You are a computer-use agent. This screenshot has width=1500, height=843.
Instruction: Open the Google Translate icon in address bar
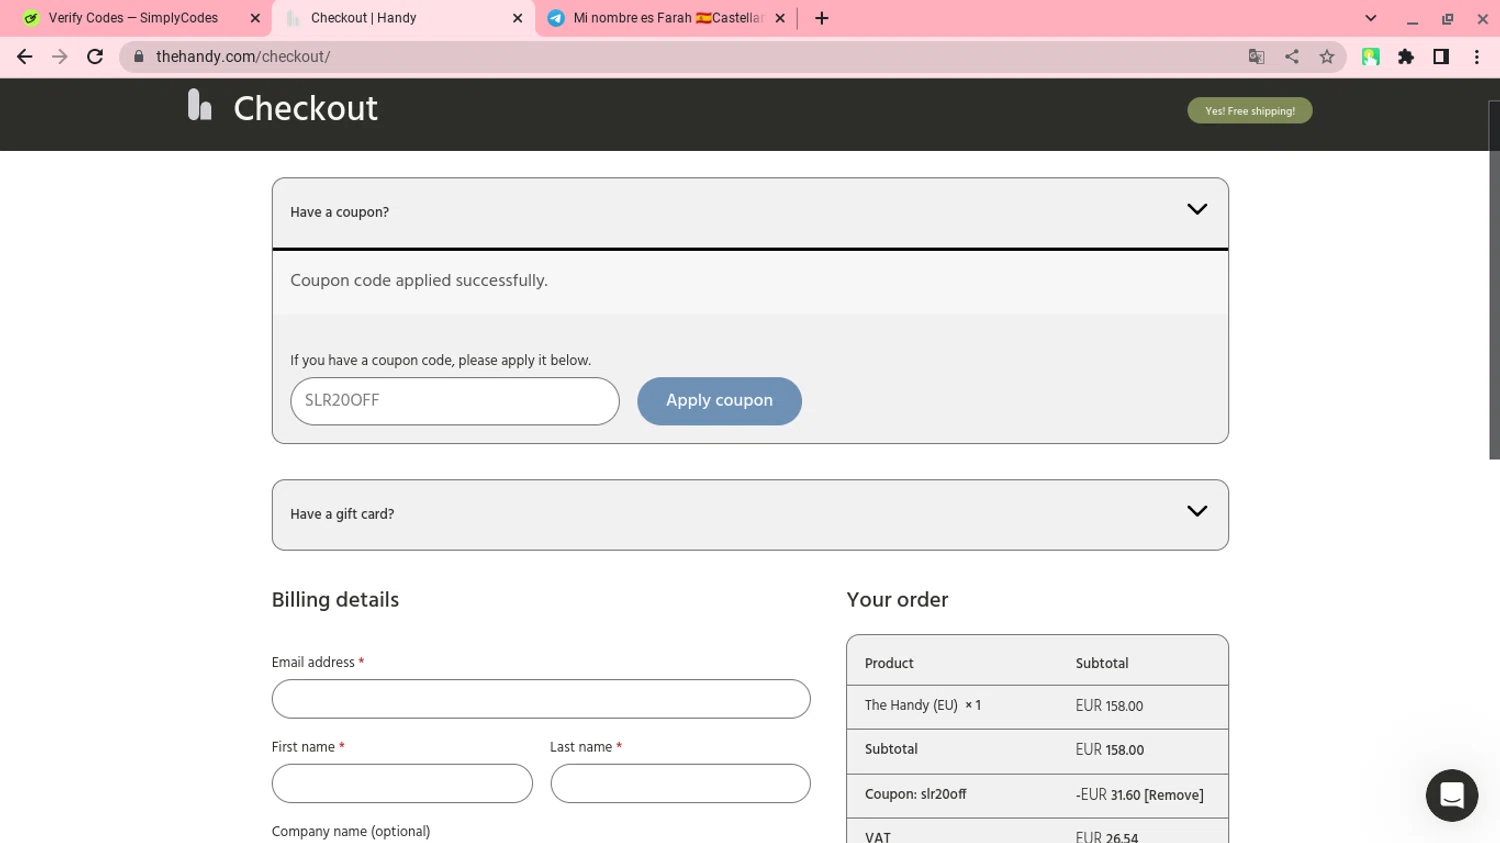coord(1256,57)
